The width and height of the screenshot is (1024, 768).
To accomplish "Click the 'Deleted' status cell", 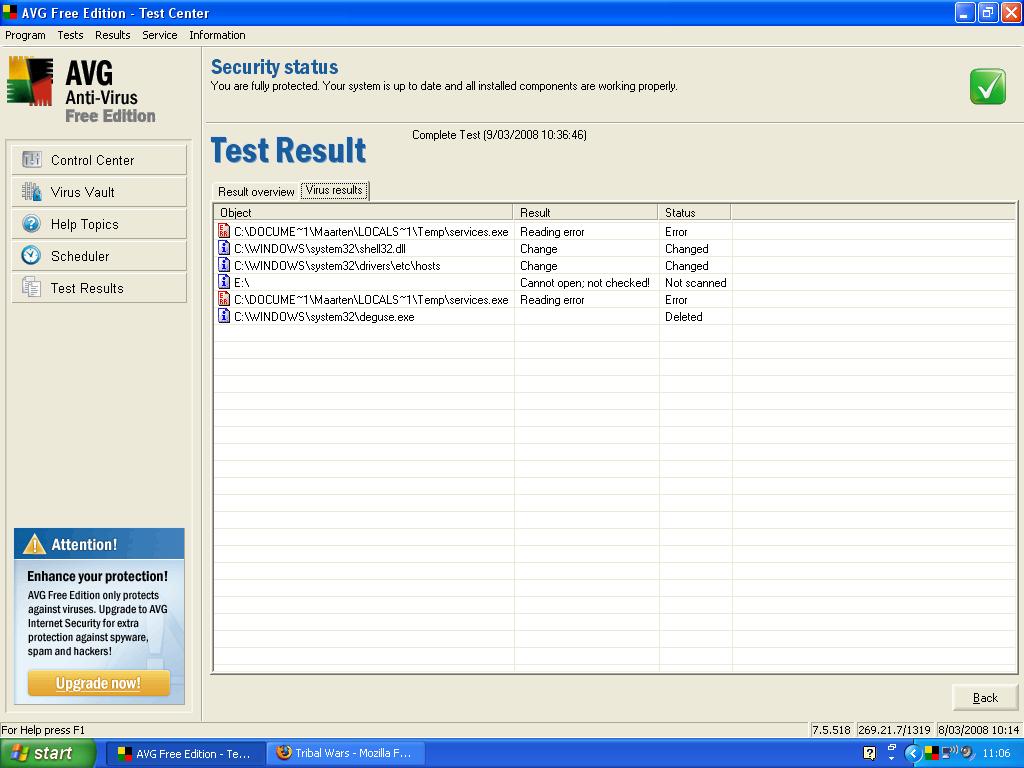I will (x=684, y=317).
